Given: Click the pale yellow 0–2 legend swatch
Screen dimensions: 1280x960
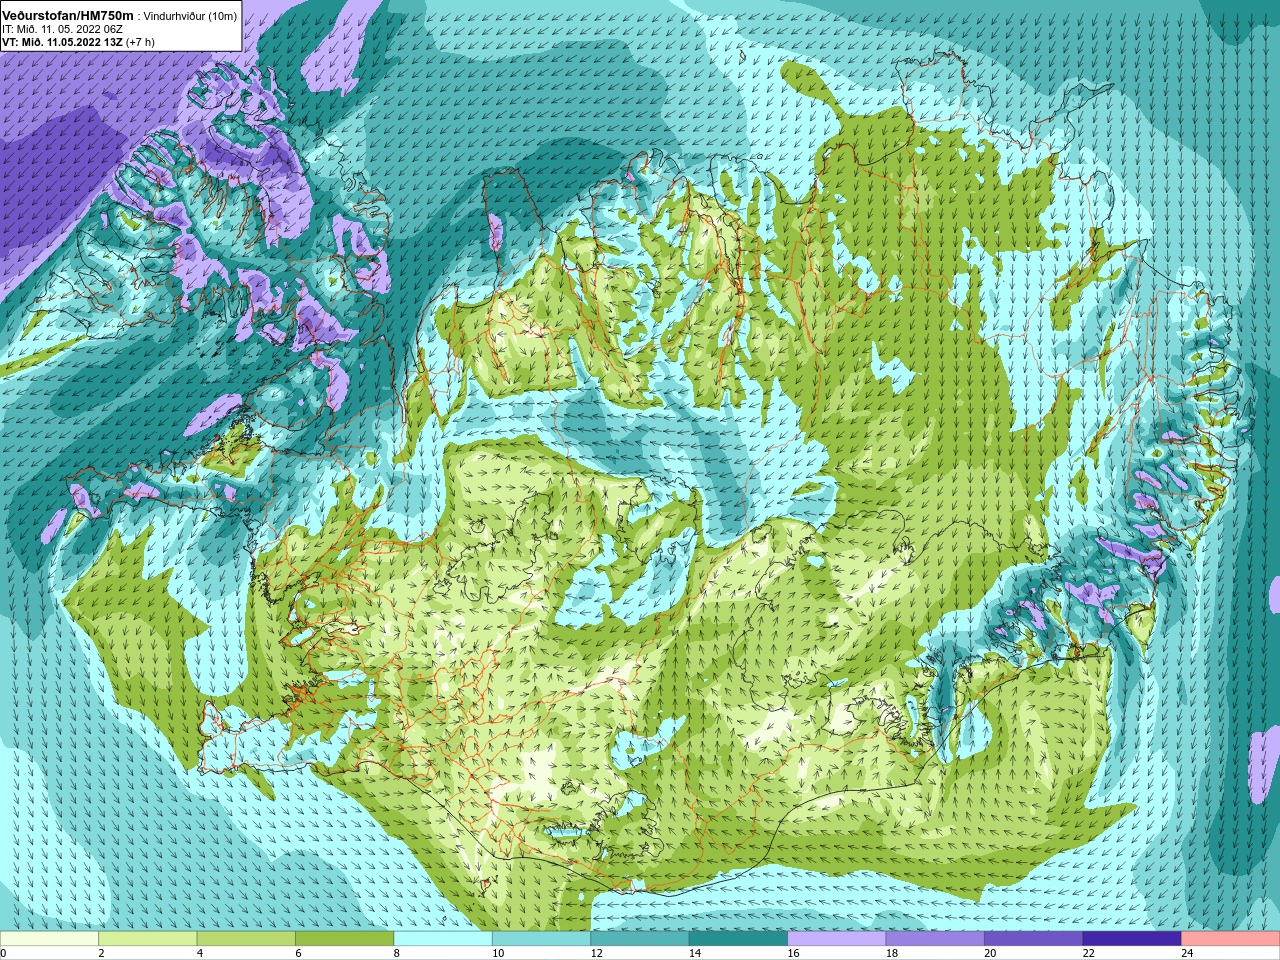Looking at the screenshot, I should pyautogui.click(x=50, y=939).
